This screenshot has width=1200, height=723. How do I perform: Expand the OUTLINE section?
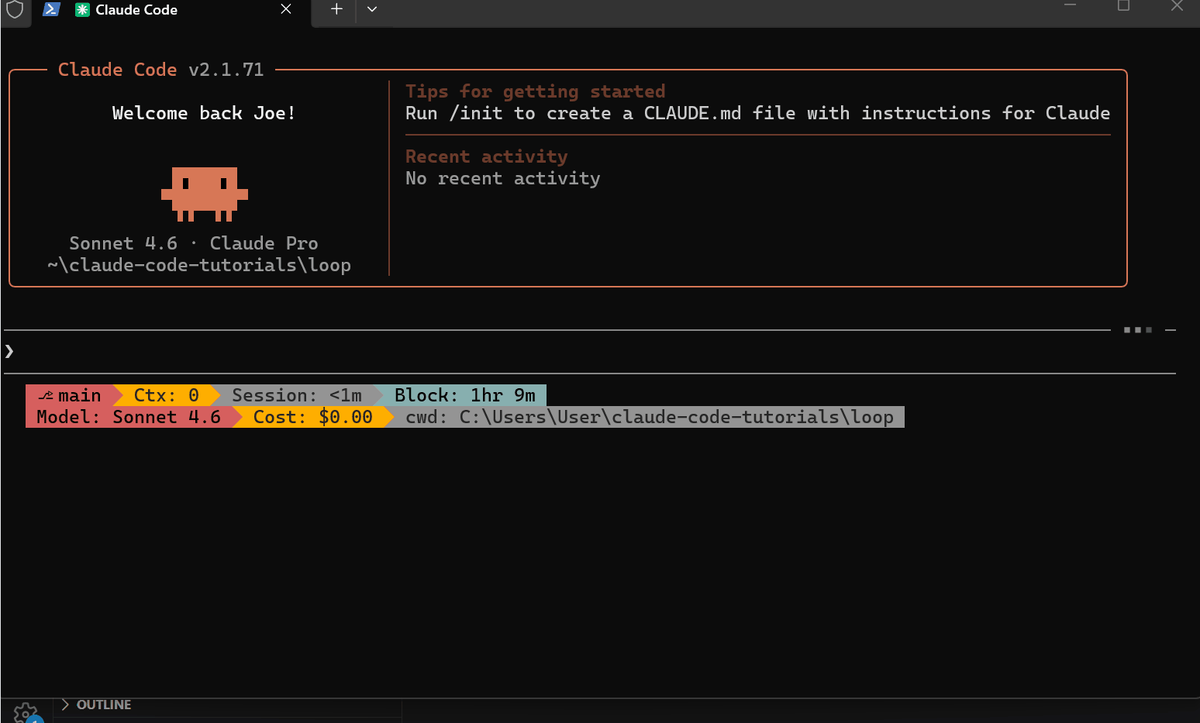(96, 705)
